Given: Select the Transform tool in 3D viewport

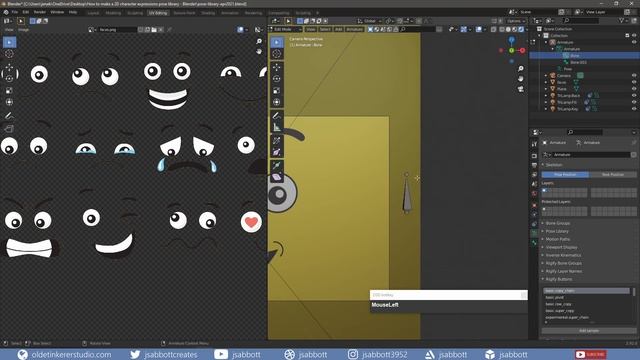Looking at the screenshot, I should pyautogui.click(x=277, y=102).
